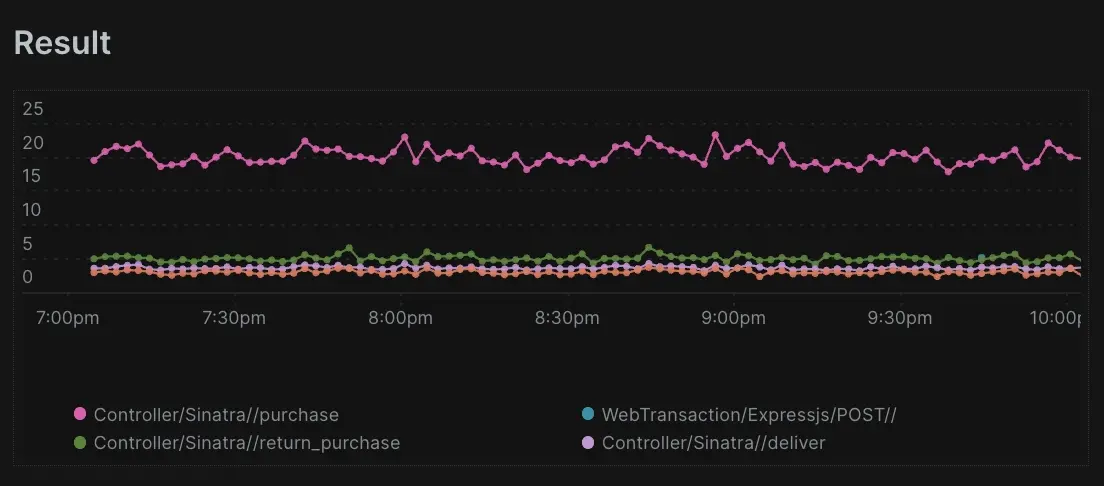
Task: Click the 25 value on the y-axis
Action: [33, 108]
